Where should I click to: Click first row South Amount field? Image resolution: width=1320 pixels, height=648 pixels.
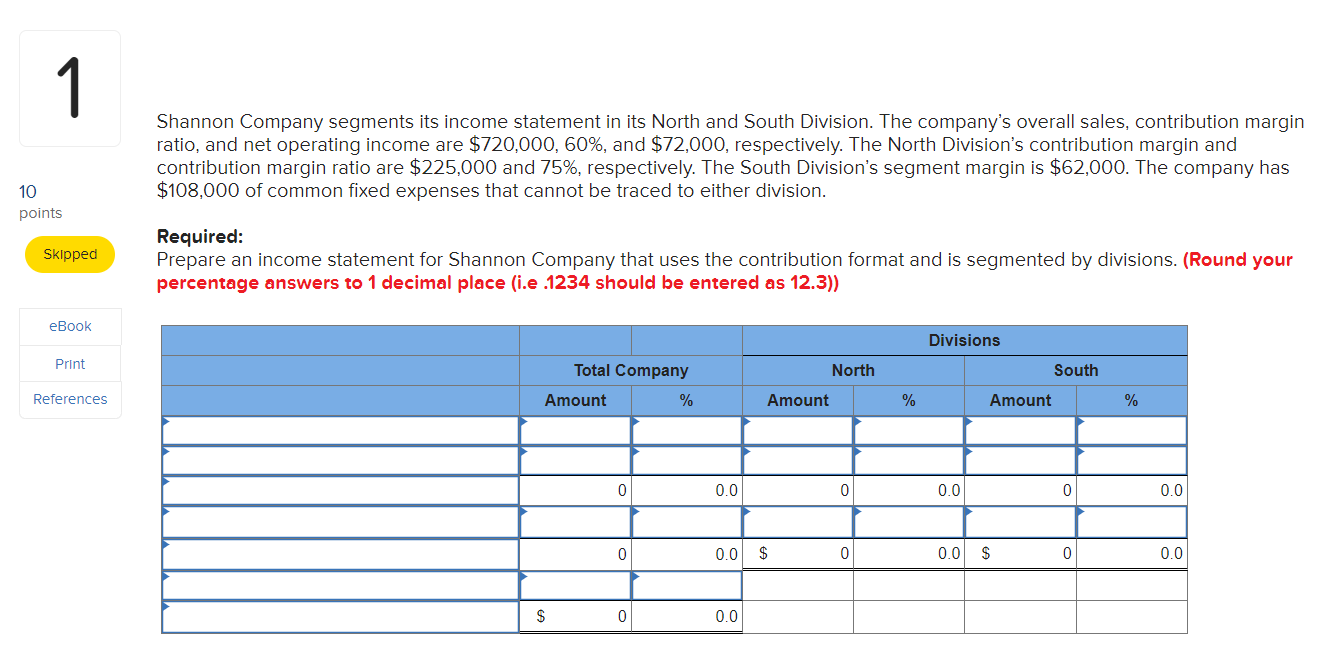(x=1021, y=431)
